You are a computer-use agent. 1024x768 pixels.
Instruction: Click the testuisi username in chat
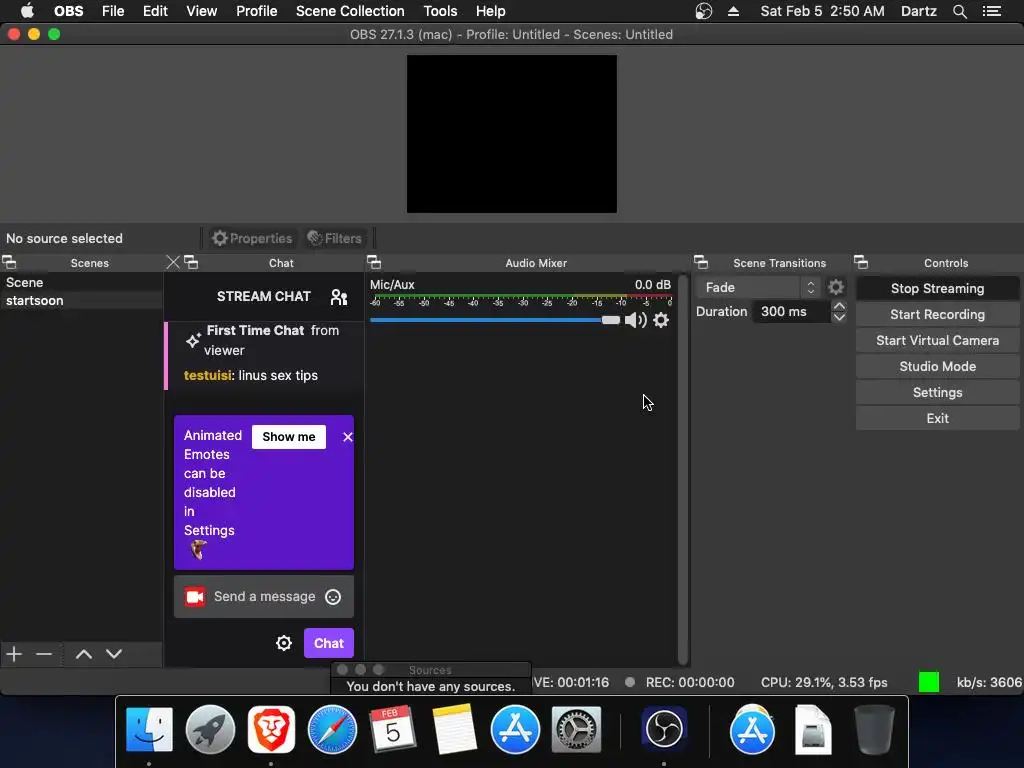(x=208, y=376)
